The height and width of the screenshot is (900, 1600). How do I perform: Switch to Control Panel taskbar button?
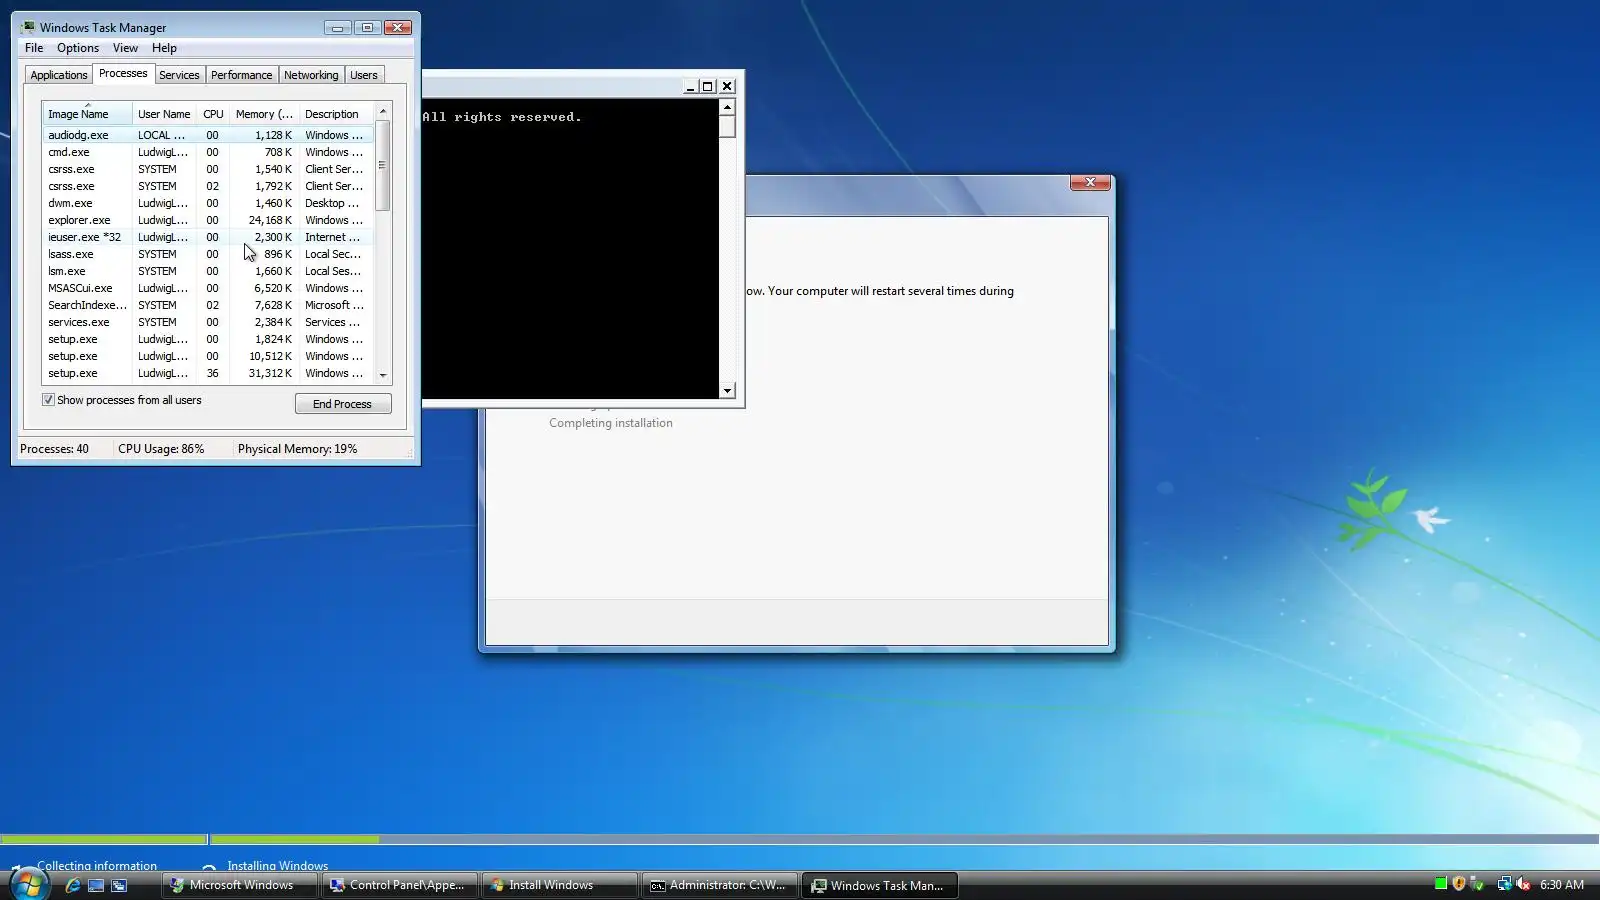pyautogui.click(x=400, y=885)
